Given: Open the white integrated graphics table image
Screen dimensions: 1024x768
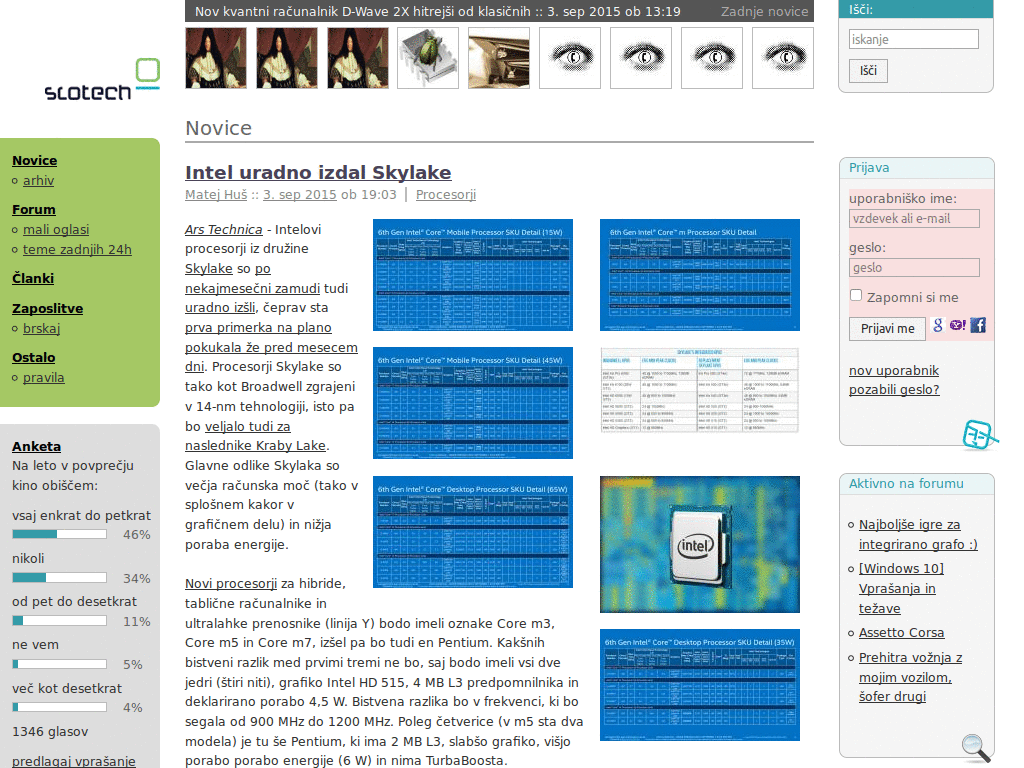Looking at the screenshot, I should click(699, 391).
